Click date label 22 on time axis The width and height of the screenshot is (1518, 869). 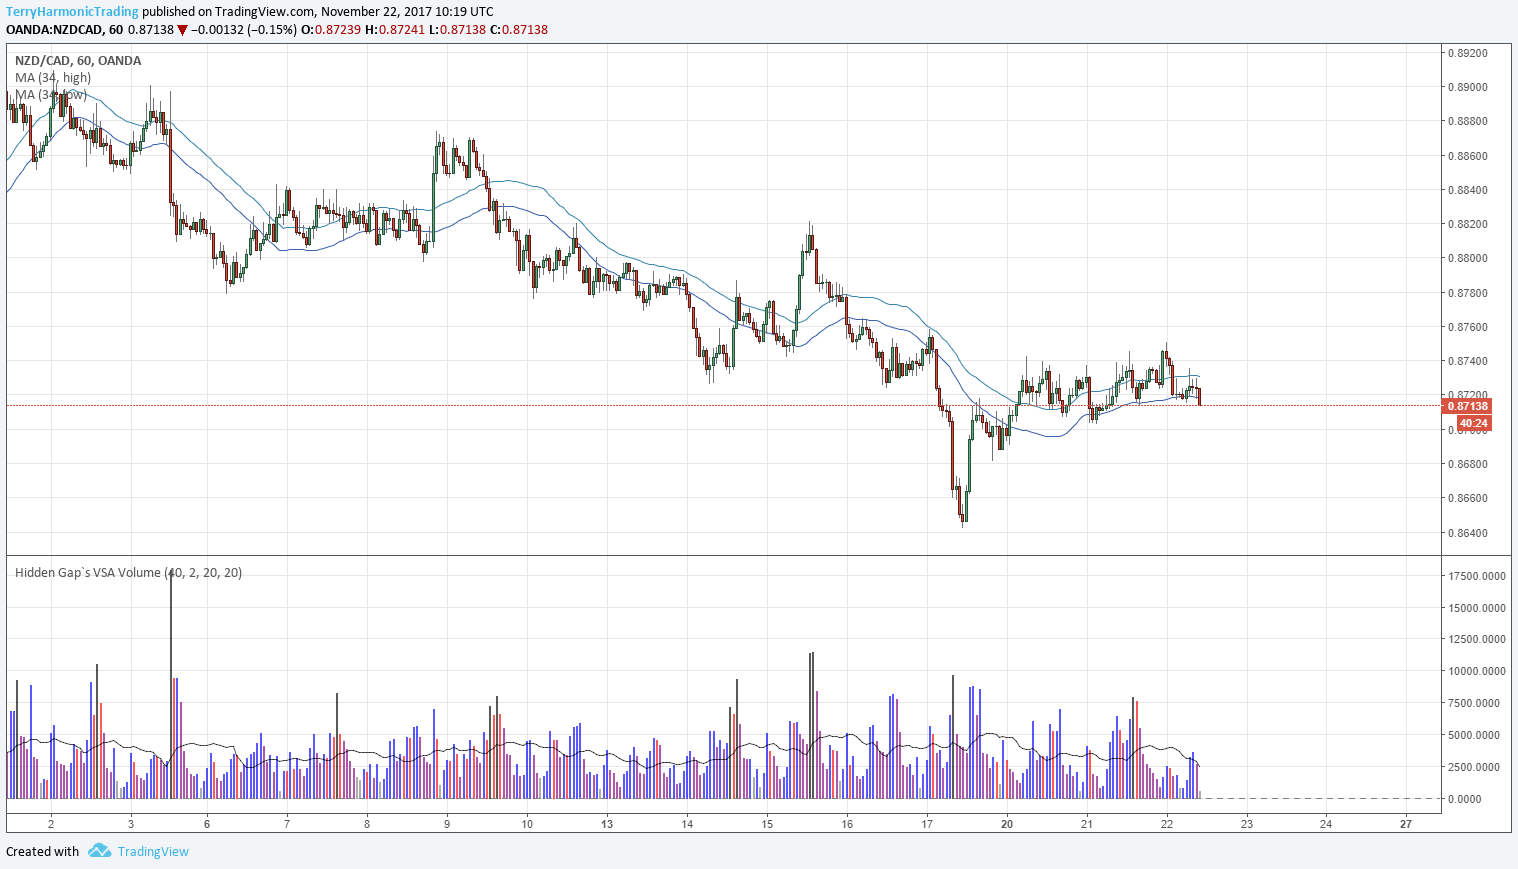tap(1167, 824)
